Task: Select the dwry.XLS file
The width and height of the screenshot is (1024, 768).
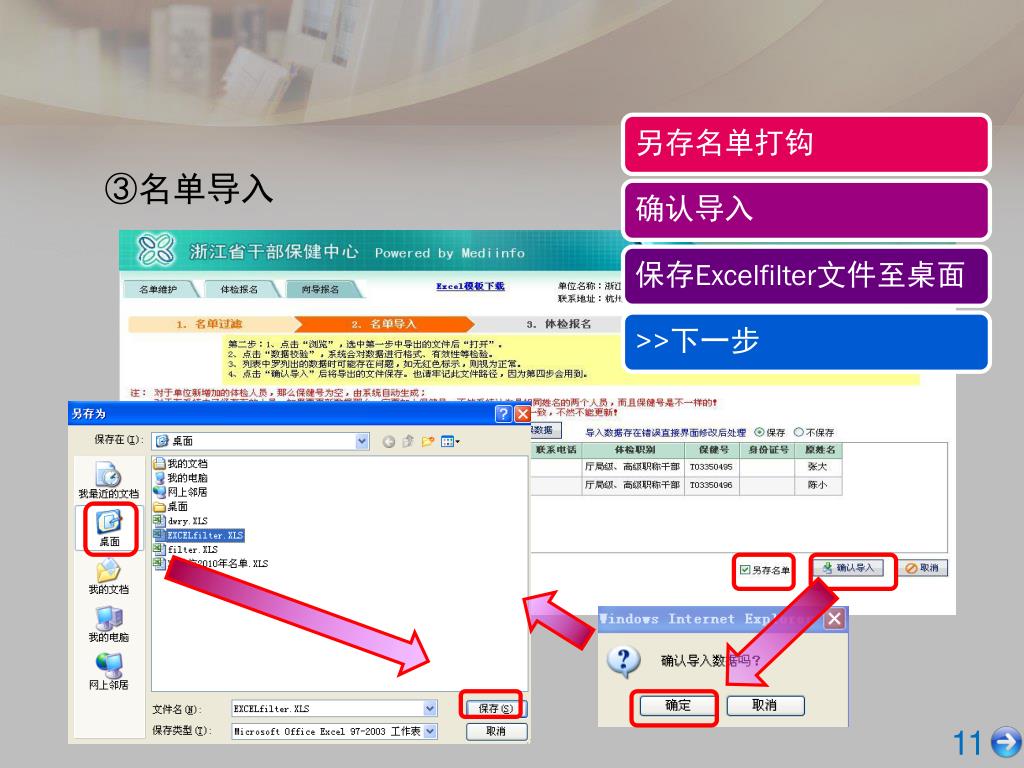Action: click(x=180, y=520)
